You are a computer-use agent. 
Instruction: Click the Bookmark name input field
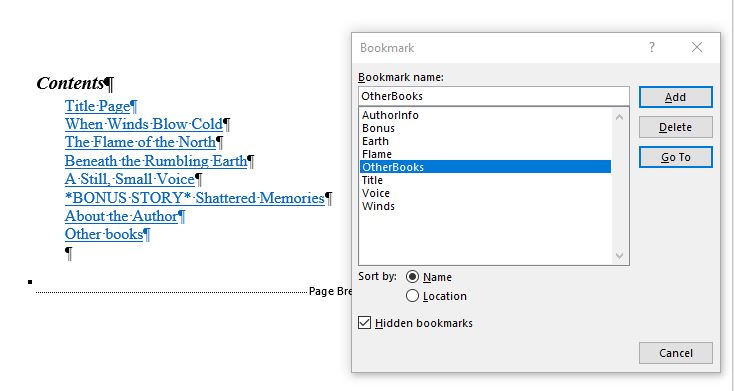click(x=494, y=96)
